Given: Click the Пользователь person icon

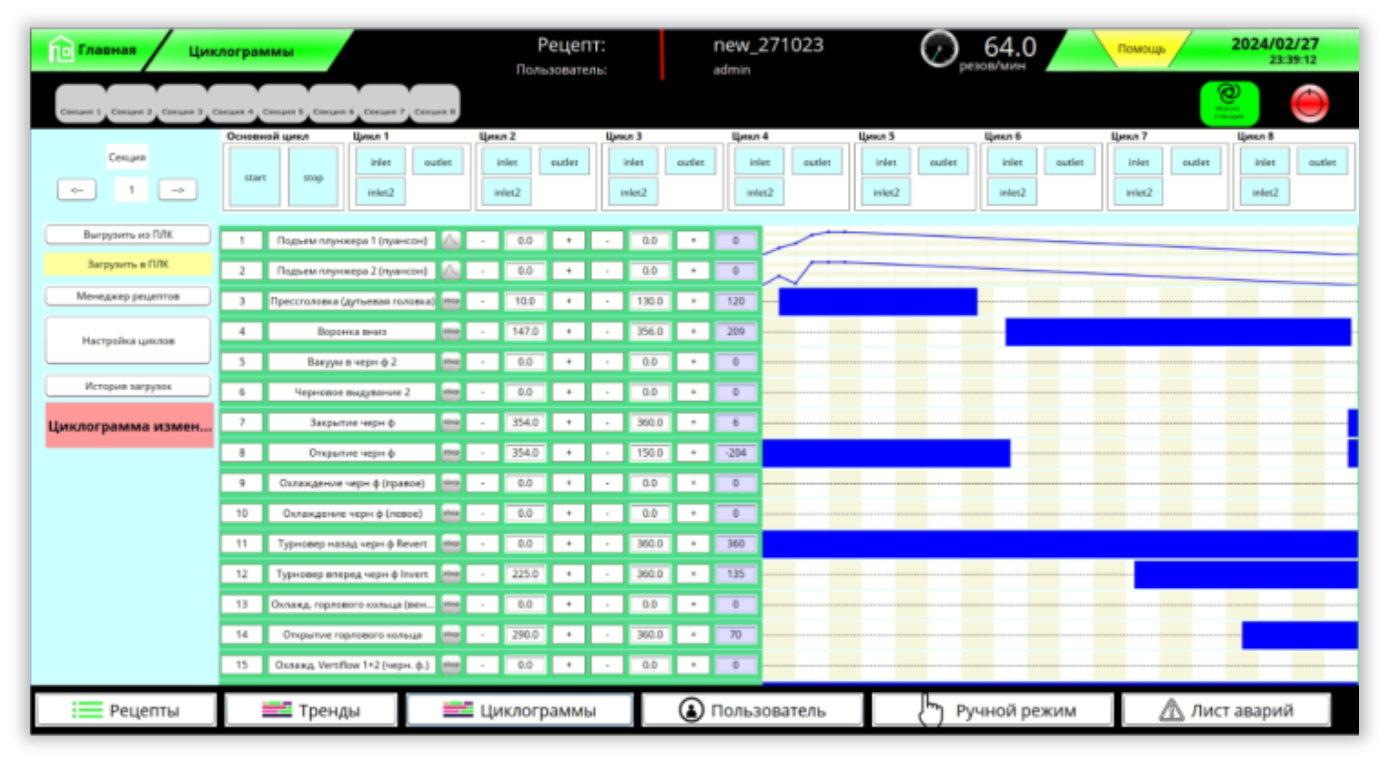Looking at the screenshot, I should [691, 711].
